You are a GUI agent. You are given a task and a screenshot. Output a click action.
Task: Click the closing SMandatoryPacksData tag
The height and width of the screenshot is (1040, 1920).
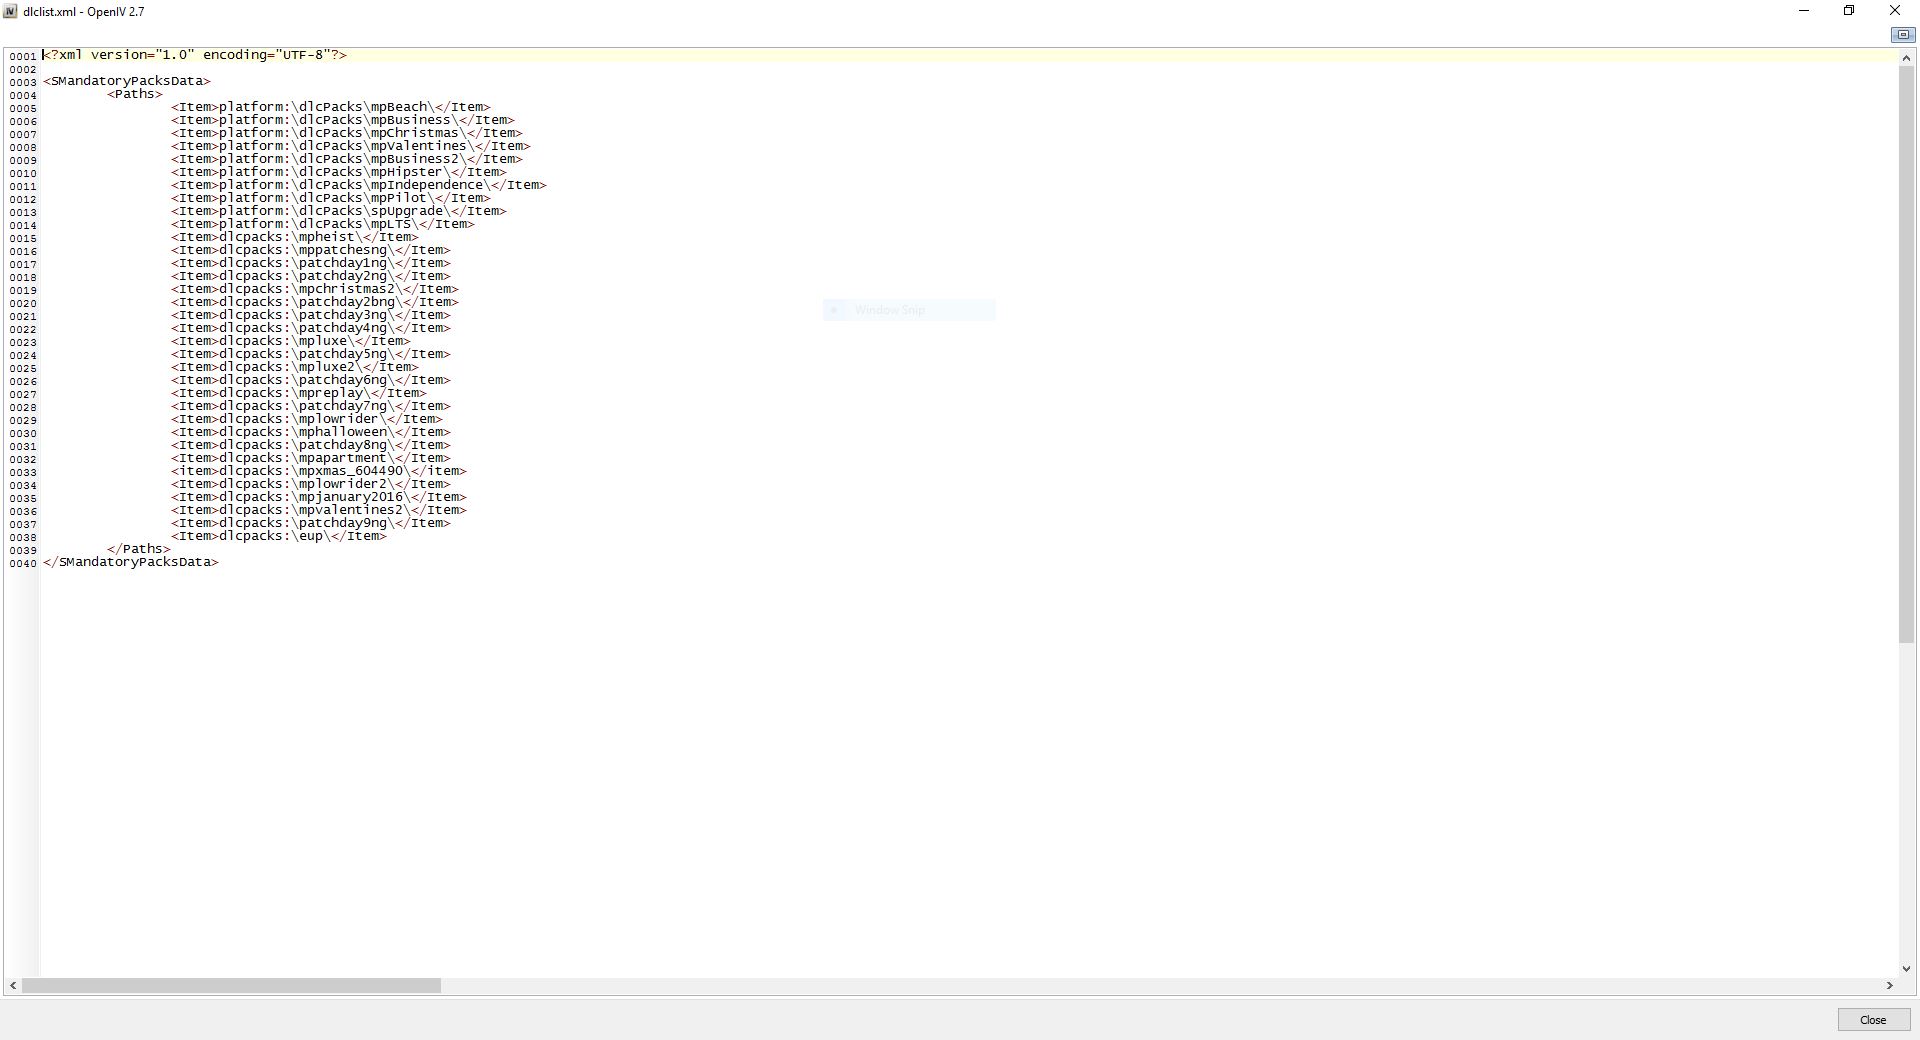click(131, 562)
